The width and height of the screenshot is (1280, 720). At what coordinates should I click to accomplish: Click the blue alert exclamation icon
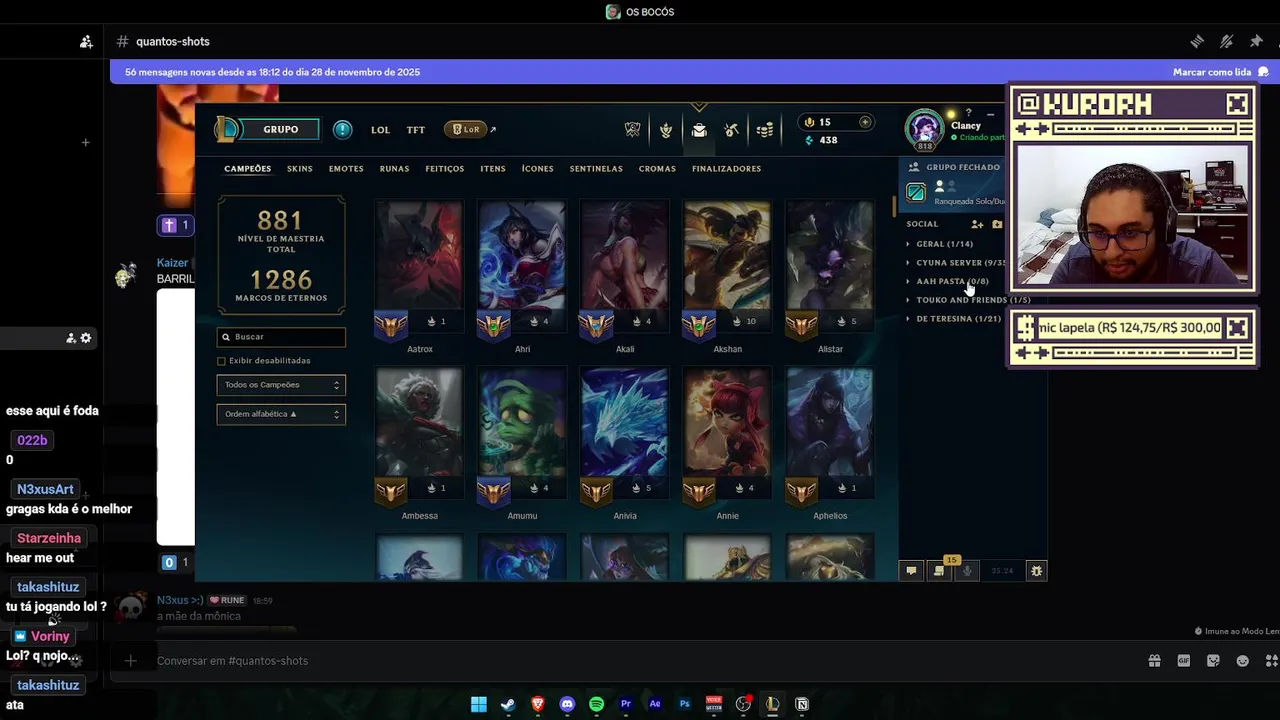[x=342, y=129]
